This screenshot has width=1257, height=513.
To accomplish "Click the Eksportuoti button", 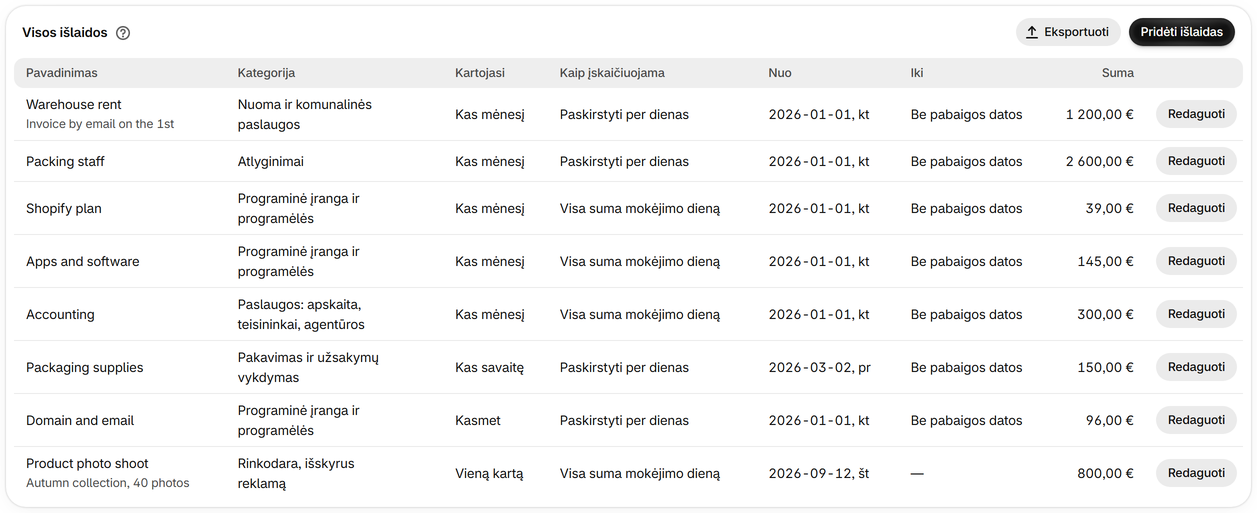I will (x=1068, y=32).
